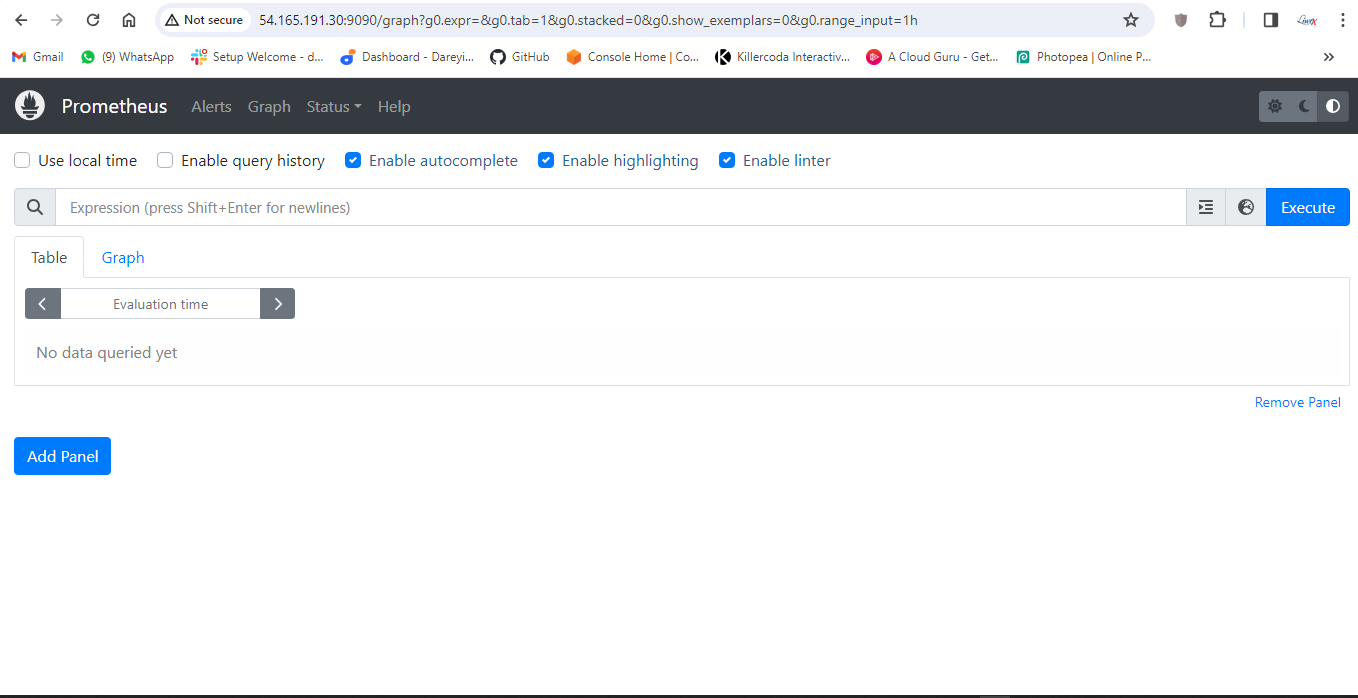Switch to the Graph tab
The height and width of the screenshot is (698, 1358).
pyautogui.click(x=123, y=258)
